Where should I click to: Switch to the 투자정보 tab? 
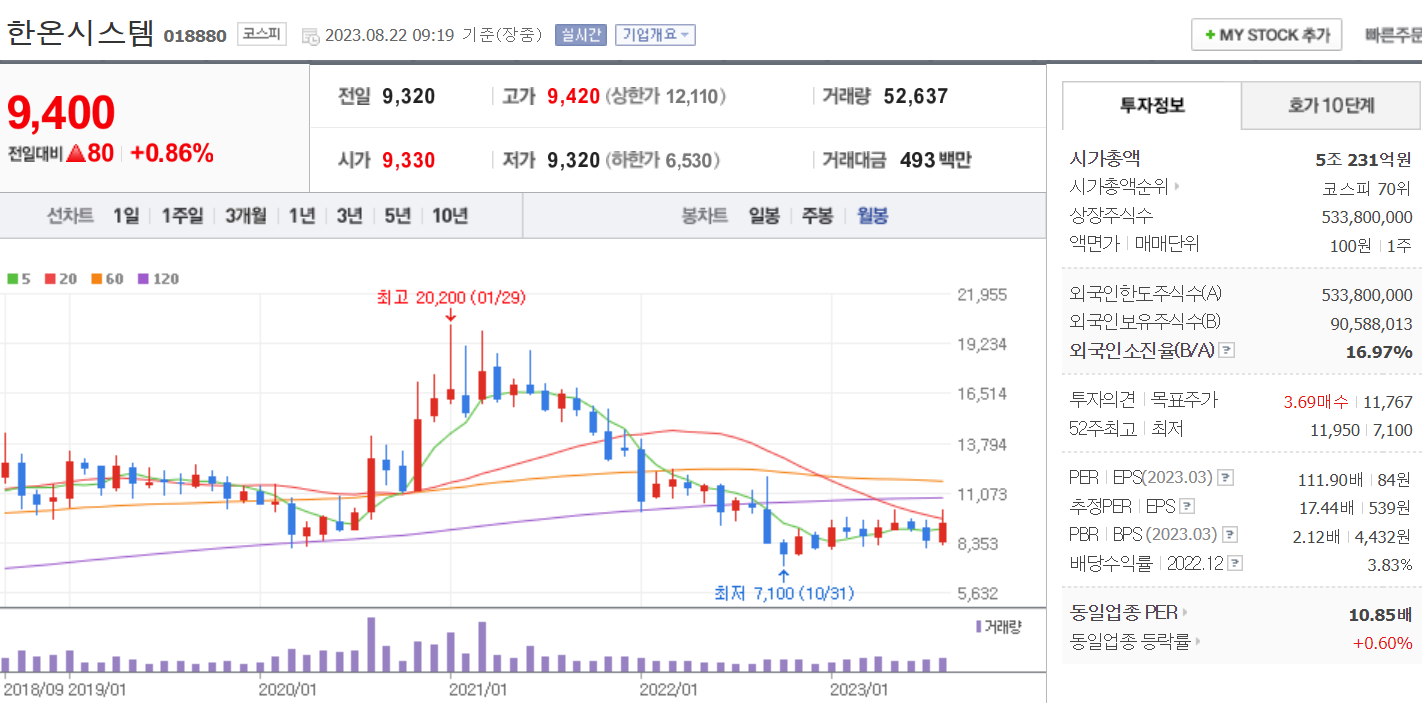pyautogui.click(x=1152, y=106)
